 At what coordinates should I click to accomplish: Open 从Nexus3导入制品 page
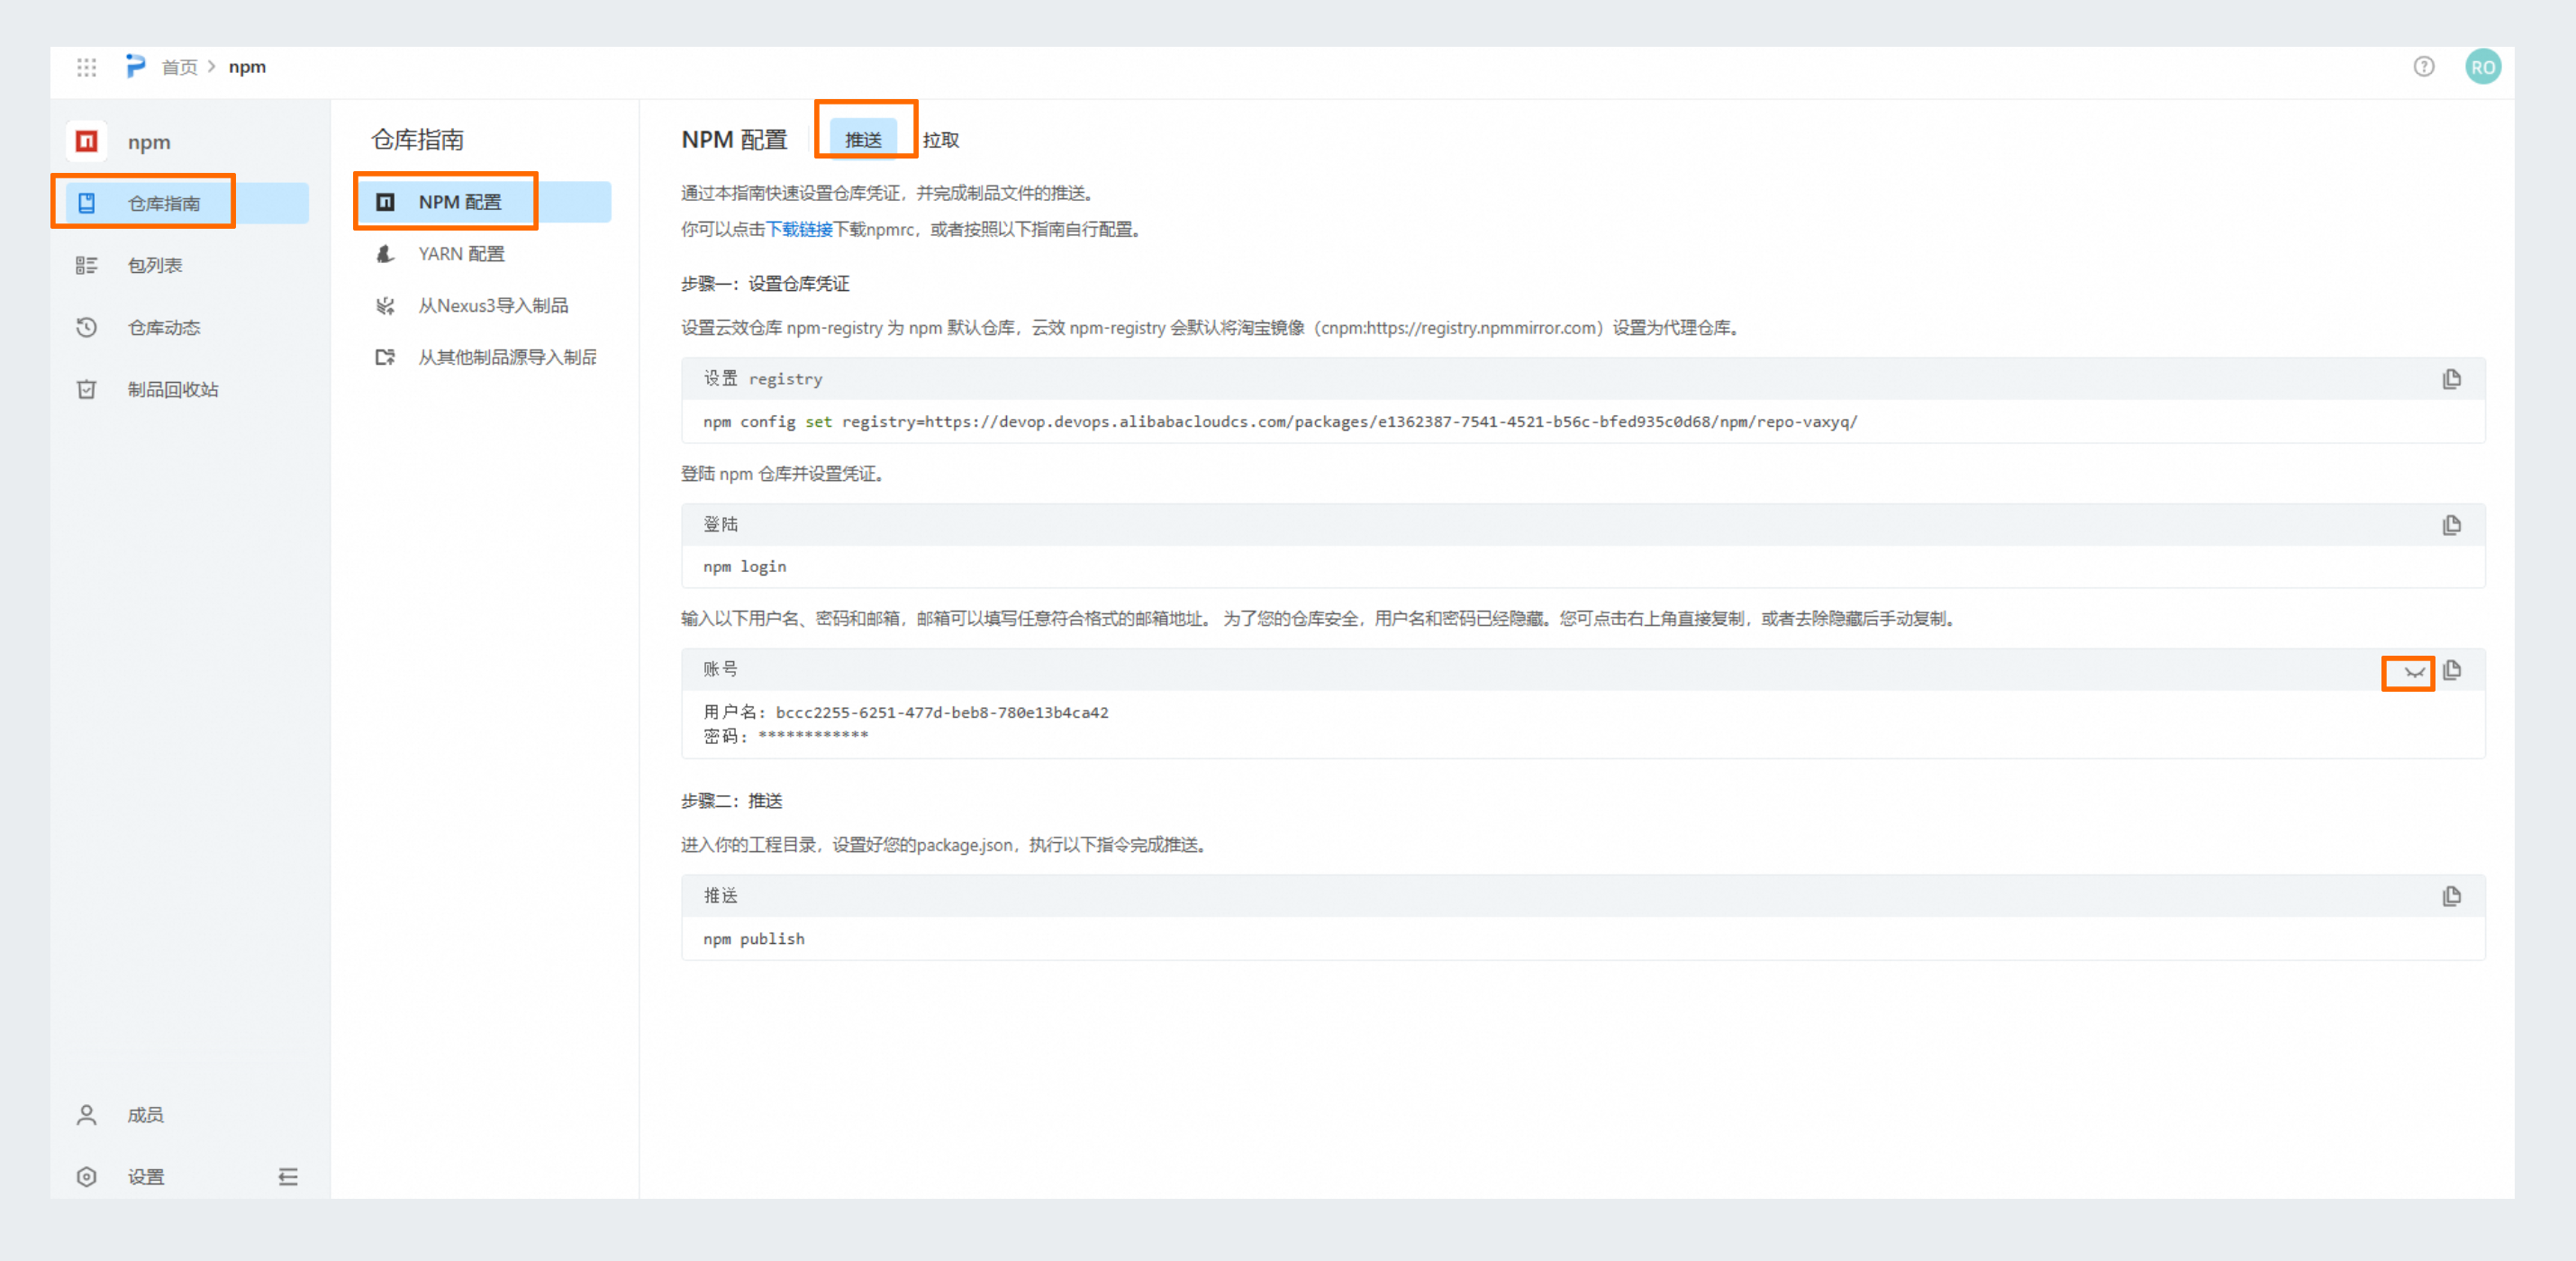(492, 306)
